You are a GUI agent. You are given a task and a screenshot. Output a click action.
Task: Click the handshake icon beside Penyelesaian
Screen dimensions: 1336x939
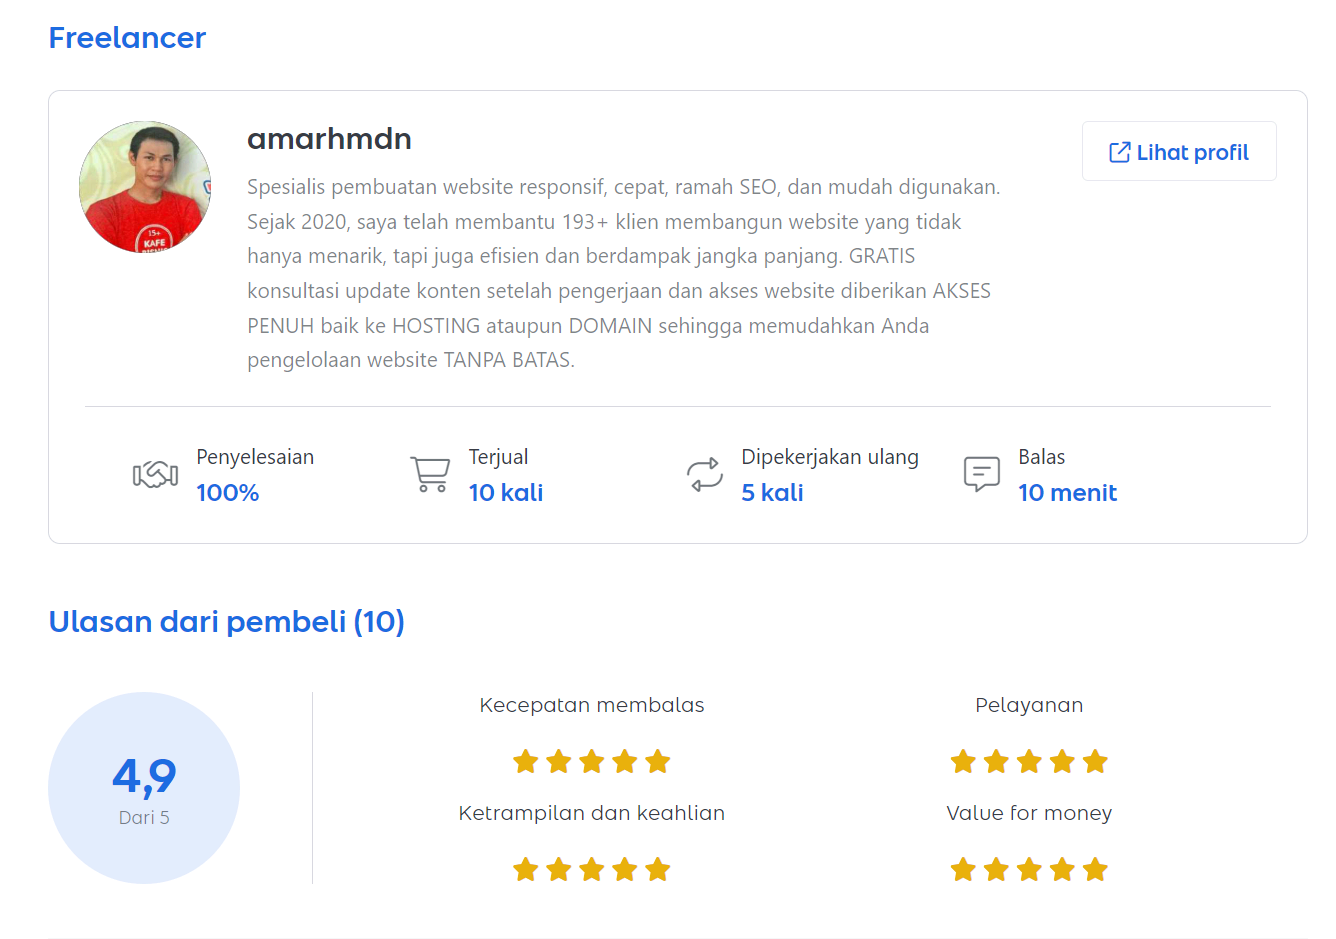[x=155, y=474]
